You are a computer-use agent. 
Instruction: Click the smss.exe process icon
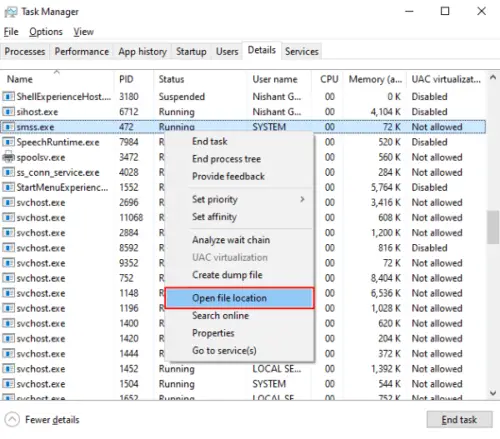[8, 127]
